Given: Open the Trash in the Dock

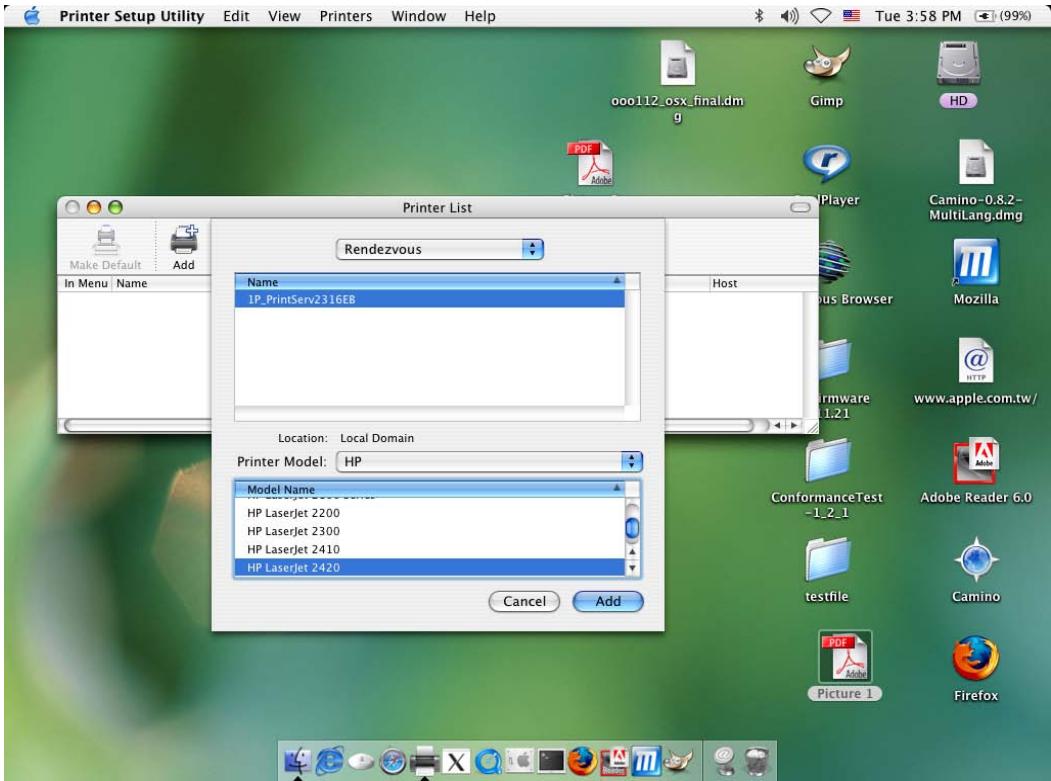Looking at the screenshot, I should point(756,761).
